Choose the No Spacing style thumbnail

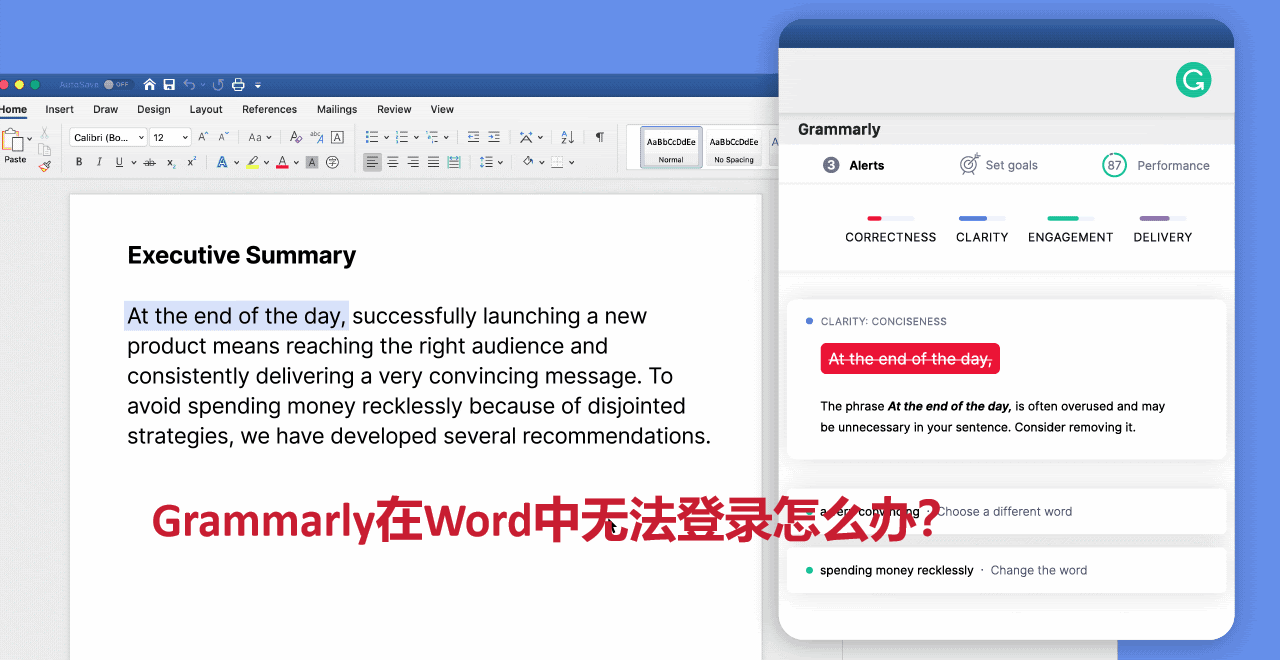coord(733,147)
